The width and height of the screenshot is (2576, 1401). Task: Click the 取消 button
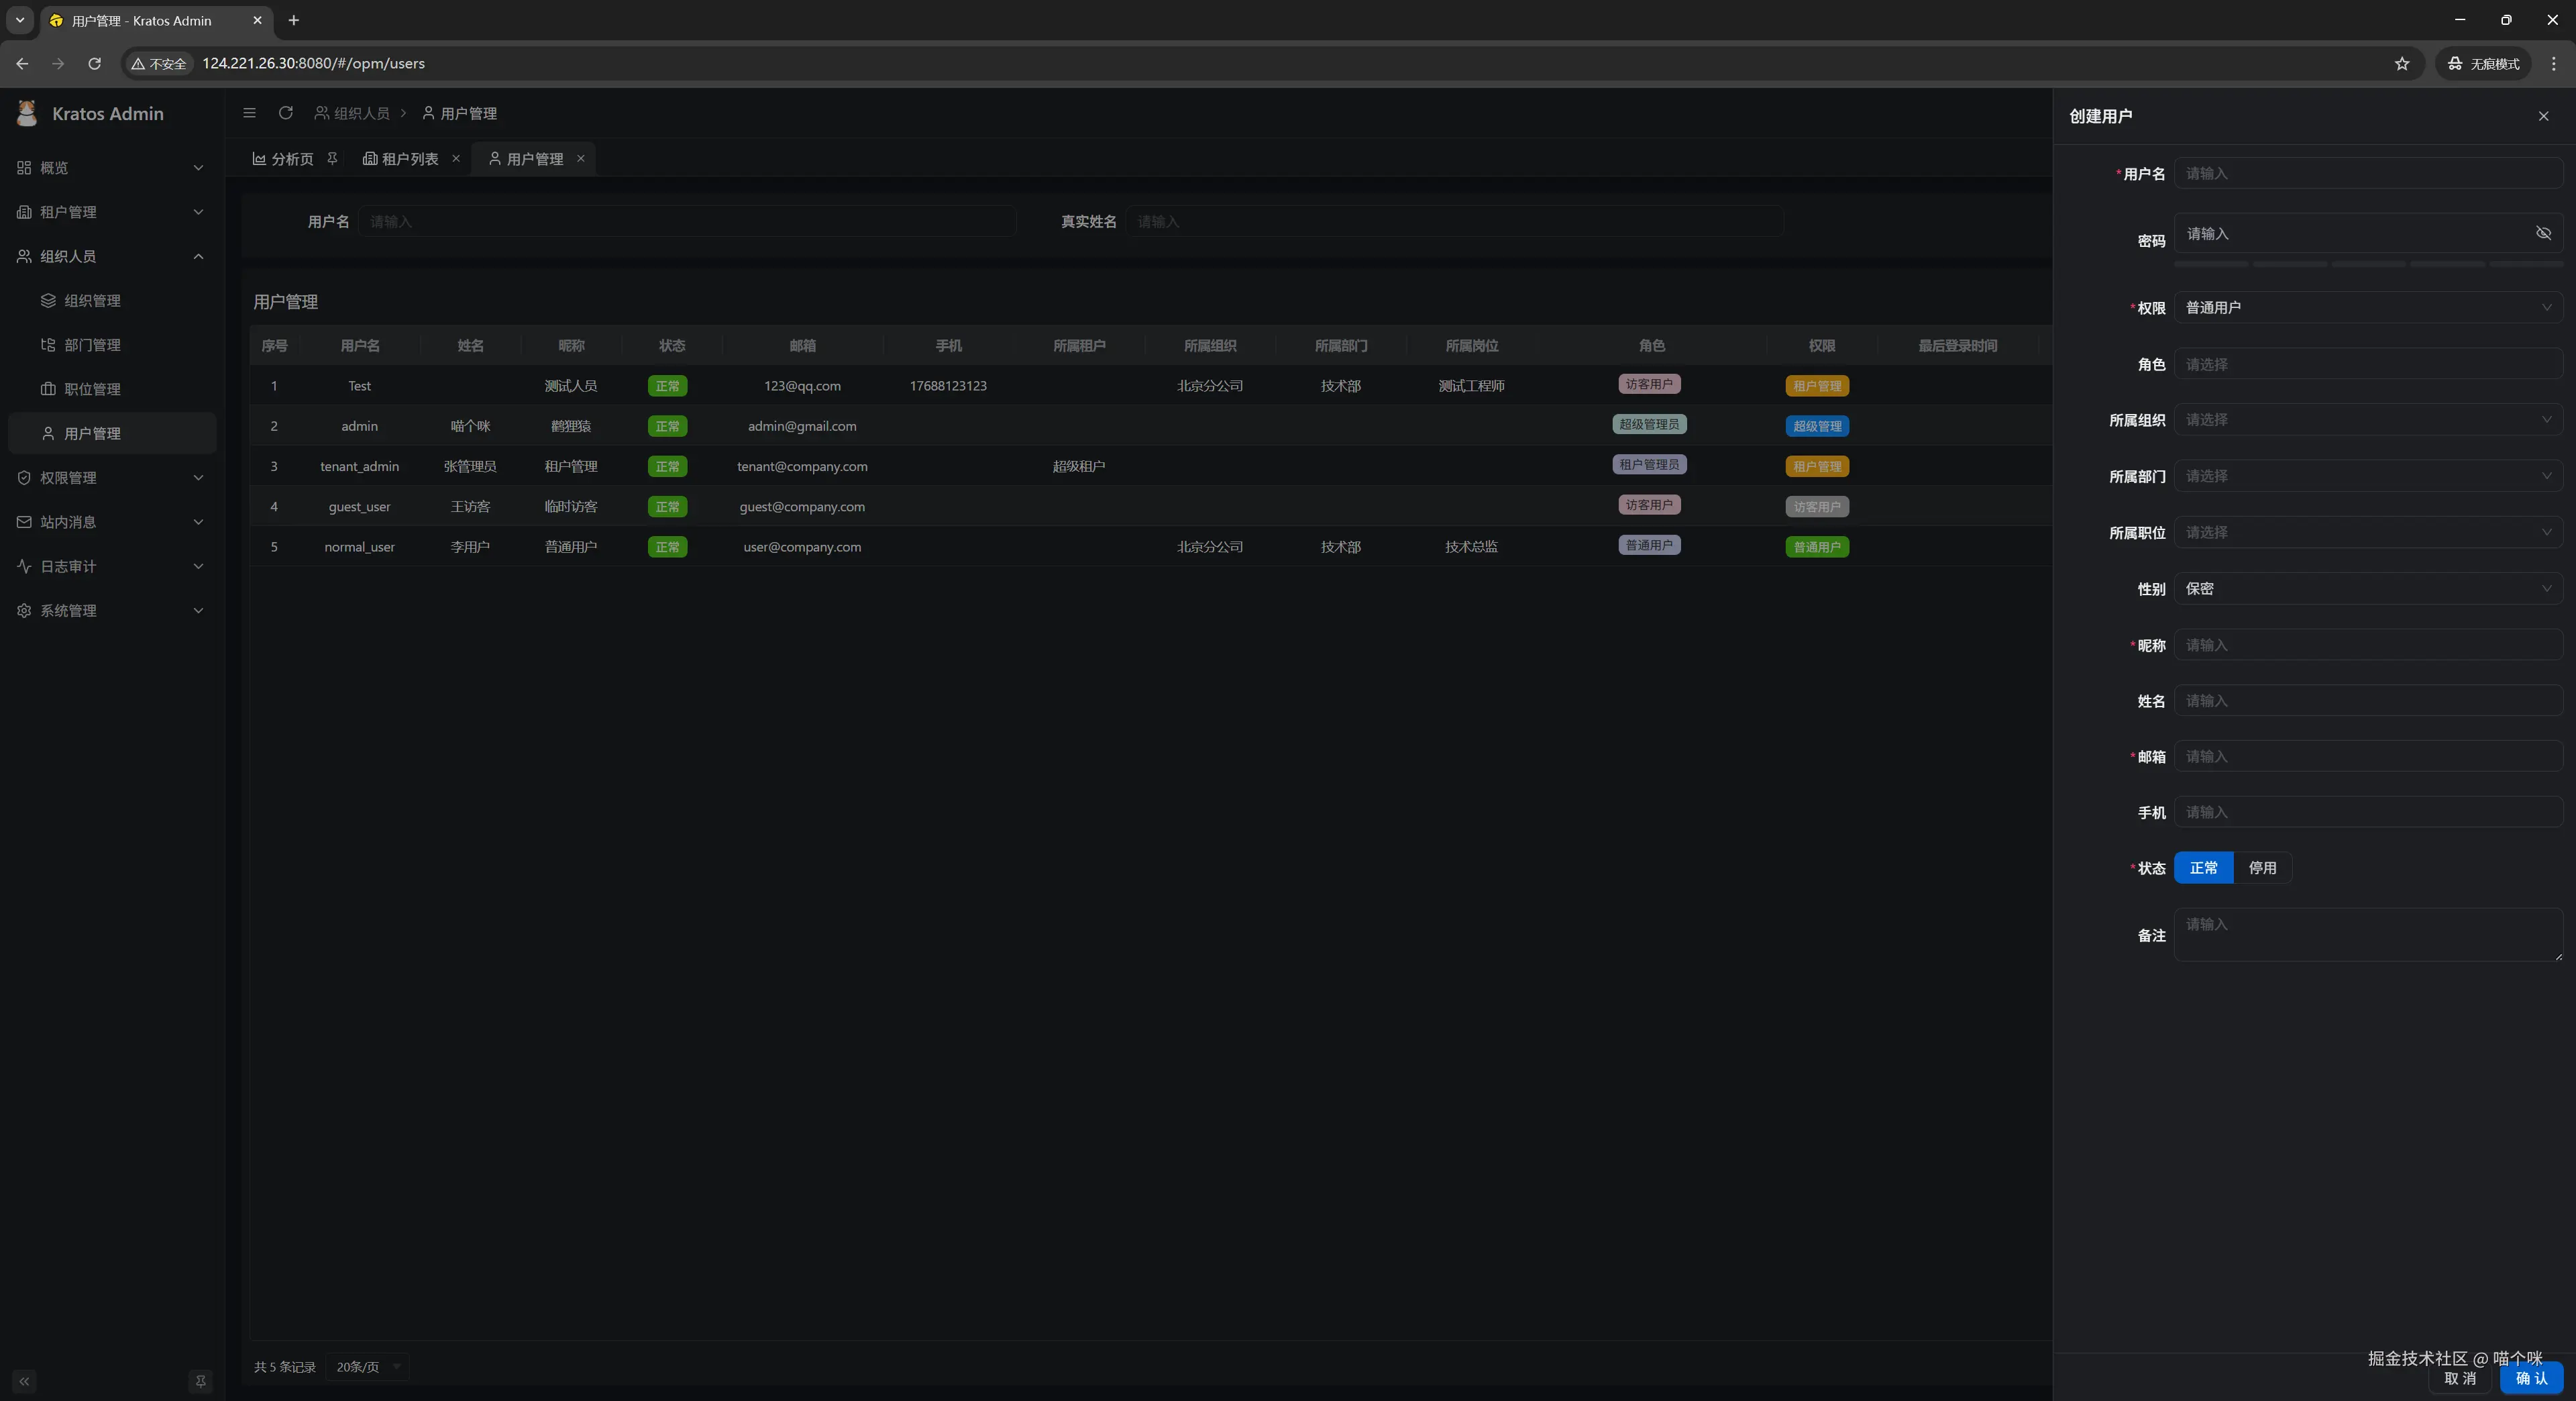(x=2460, y=1378)
